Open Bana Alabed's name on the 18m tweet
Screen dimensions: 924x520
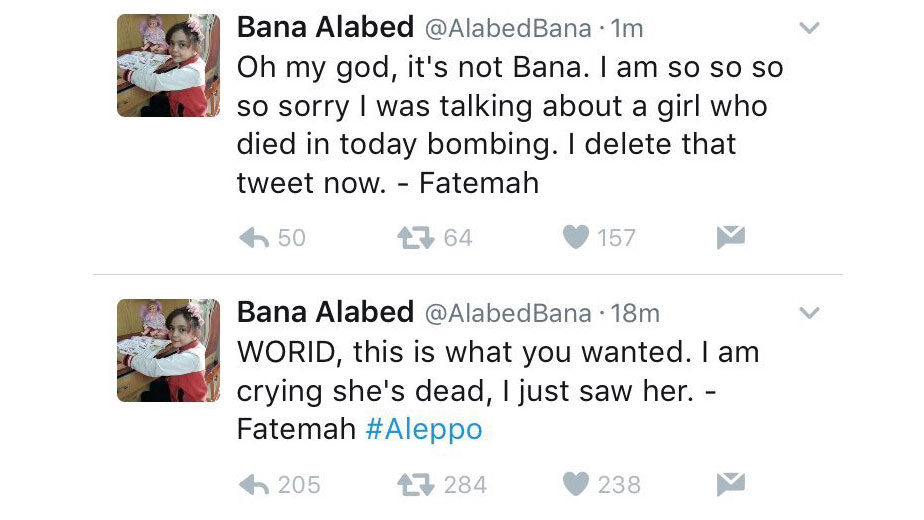click(x=325, y=312)
